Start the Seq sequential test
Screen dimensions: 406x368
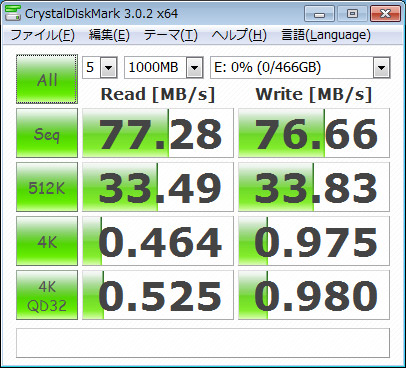pos(47,133)
